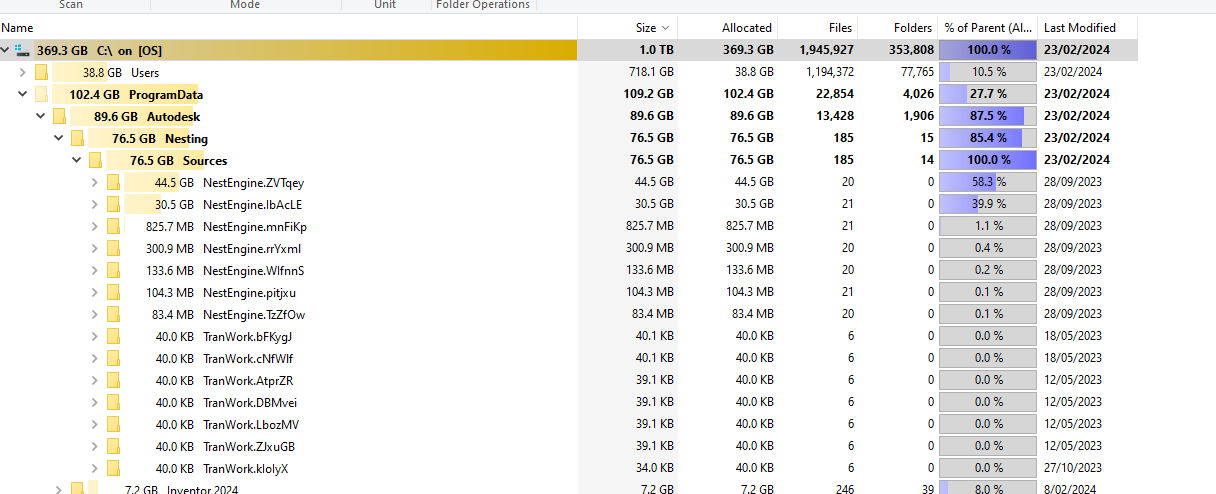Click the ProgramData folder icon

coord(41,94)
